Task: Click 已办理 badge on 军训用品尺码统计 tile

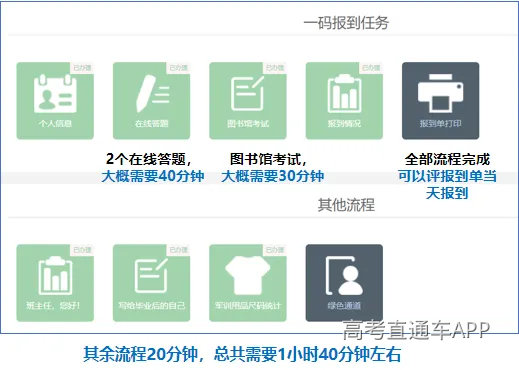Action: (x=275, y=250)
